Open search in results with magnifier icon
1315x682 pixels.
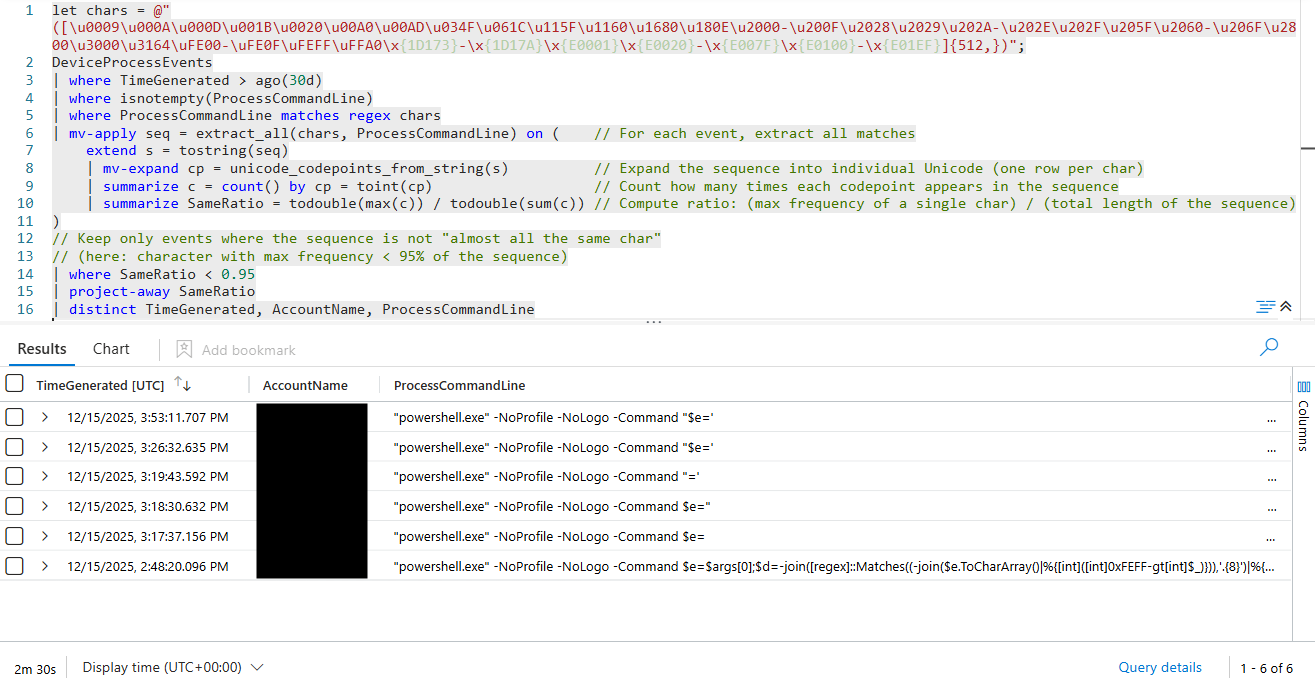[x=1269, y=347]
